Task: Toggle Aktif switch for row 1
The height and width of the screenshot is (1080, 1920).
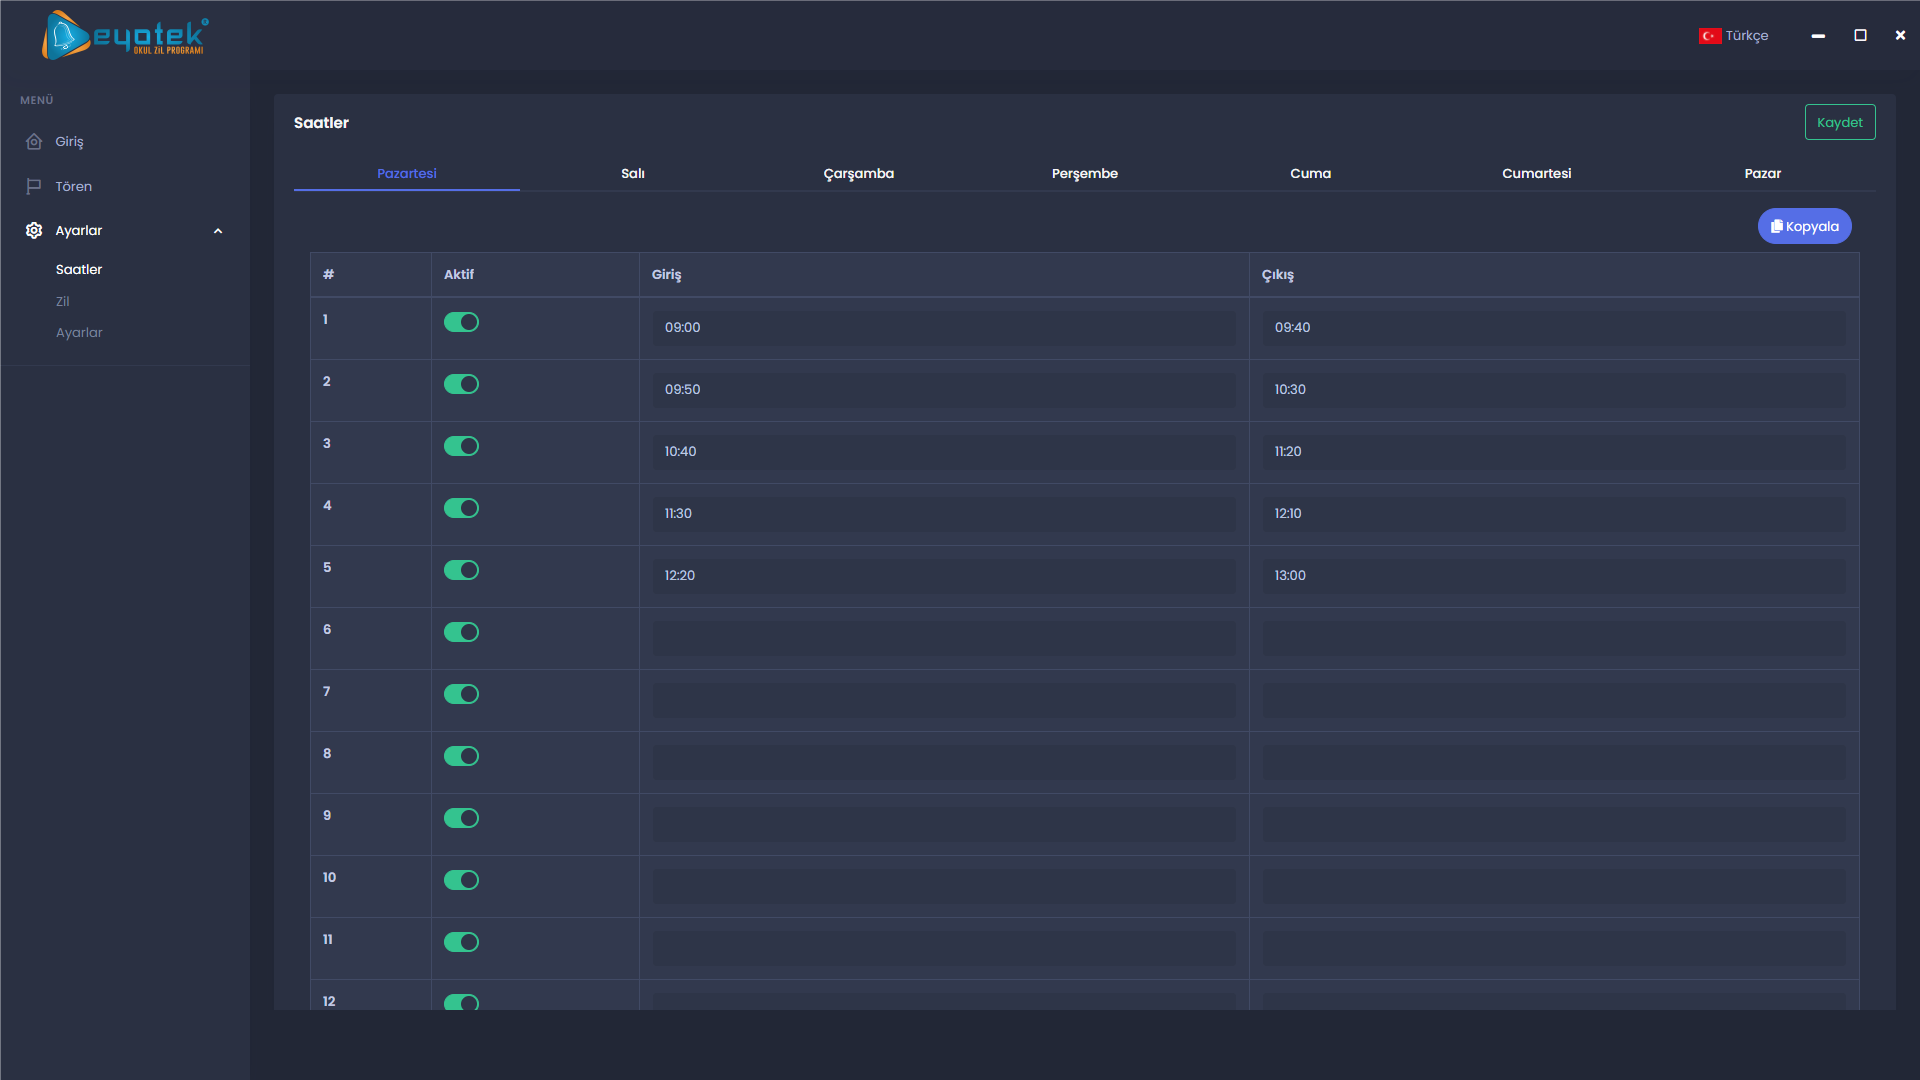Action: [x=461, y=322]
